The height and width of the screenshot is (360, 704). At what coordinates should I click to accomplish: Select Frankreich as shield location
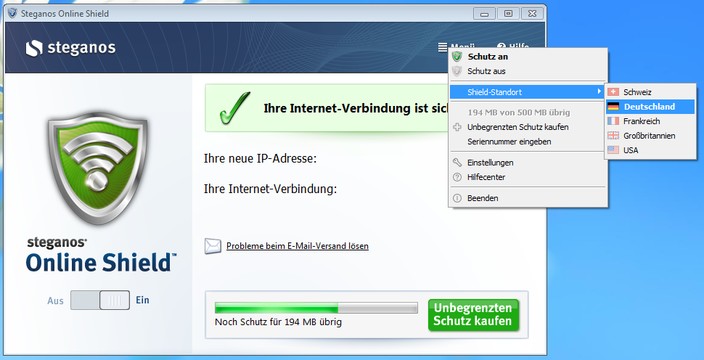coord(650,121)
